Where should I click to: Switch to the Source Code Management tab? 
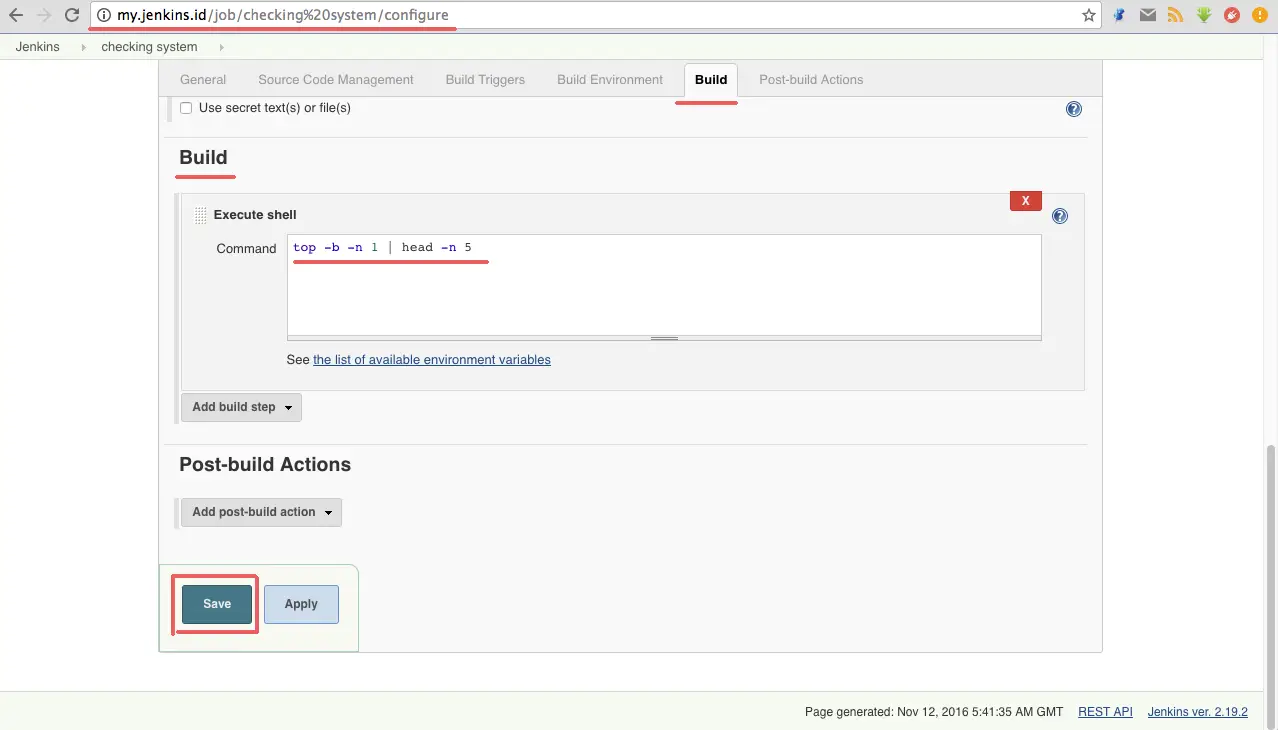point(336,80)
